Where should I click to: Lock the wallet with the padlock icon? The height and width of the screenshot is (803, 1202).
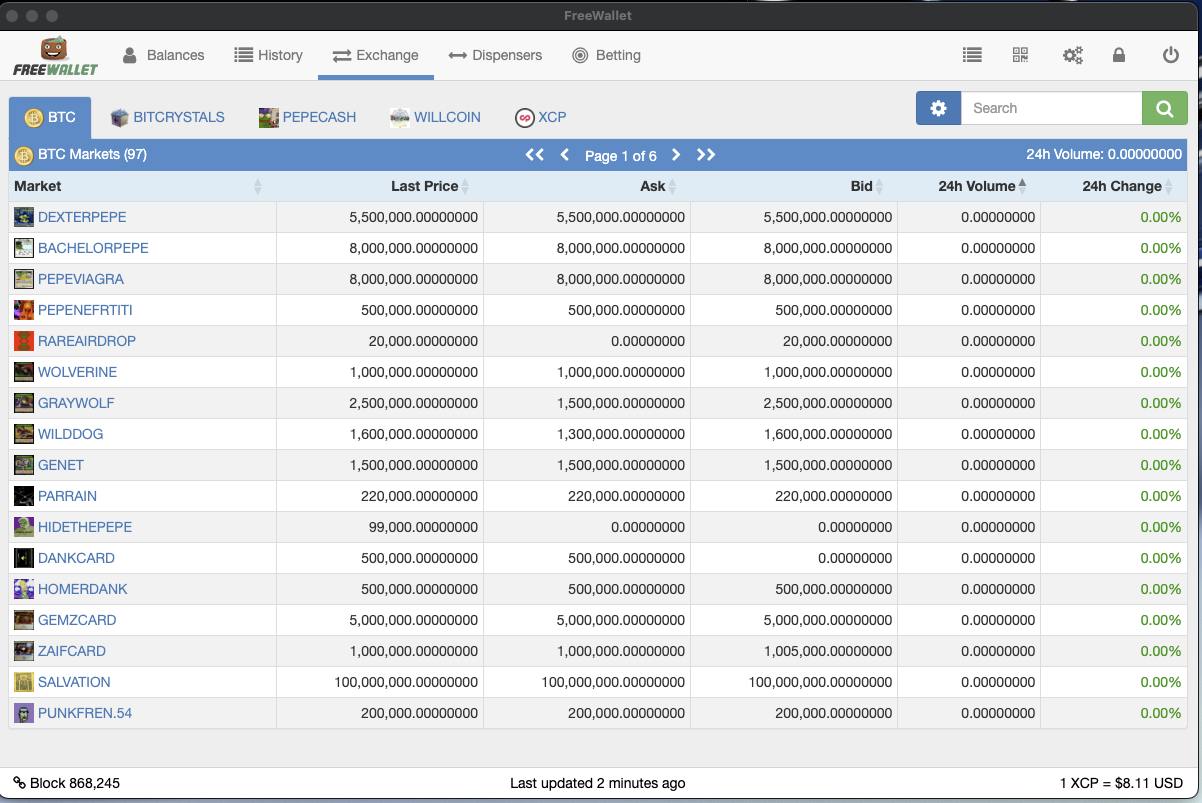(1119, 55)
